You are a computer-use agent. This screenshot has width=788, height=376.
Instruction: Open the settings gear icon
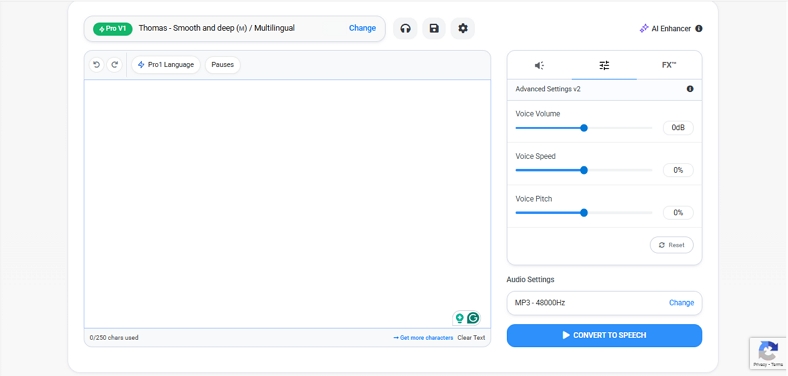point(463,29)
